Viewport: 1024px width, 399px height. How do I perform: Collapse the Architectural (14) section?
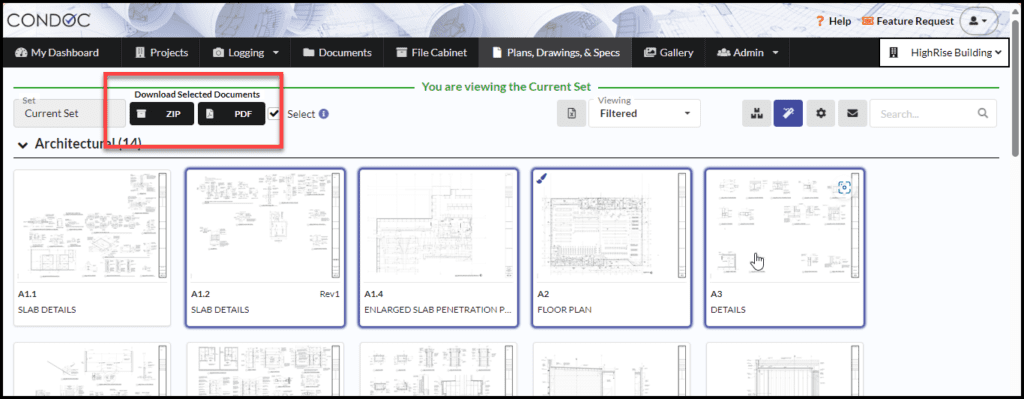click(23, 144)
